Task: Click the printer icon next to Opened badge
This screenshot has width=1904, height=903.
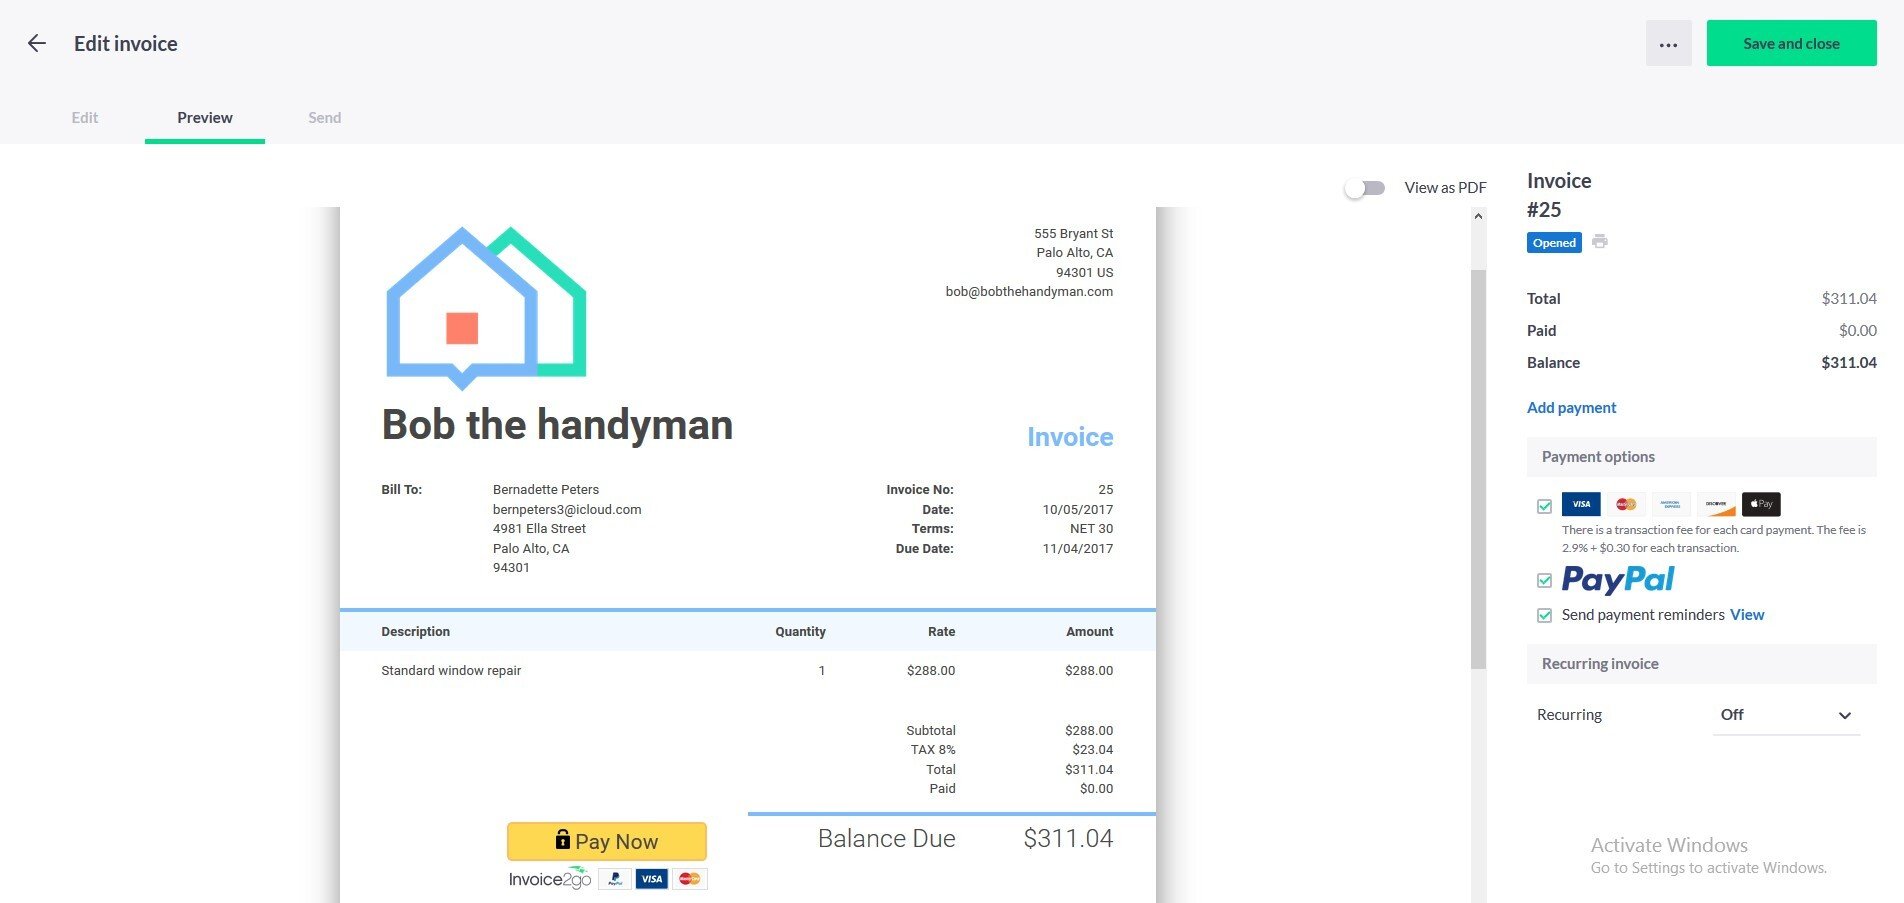Action: [1600, 242]
